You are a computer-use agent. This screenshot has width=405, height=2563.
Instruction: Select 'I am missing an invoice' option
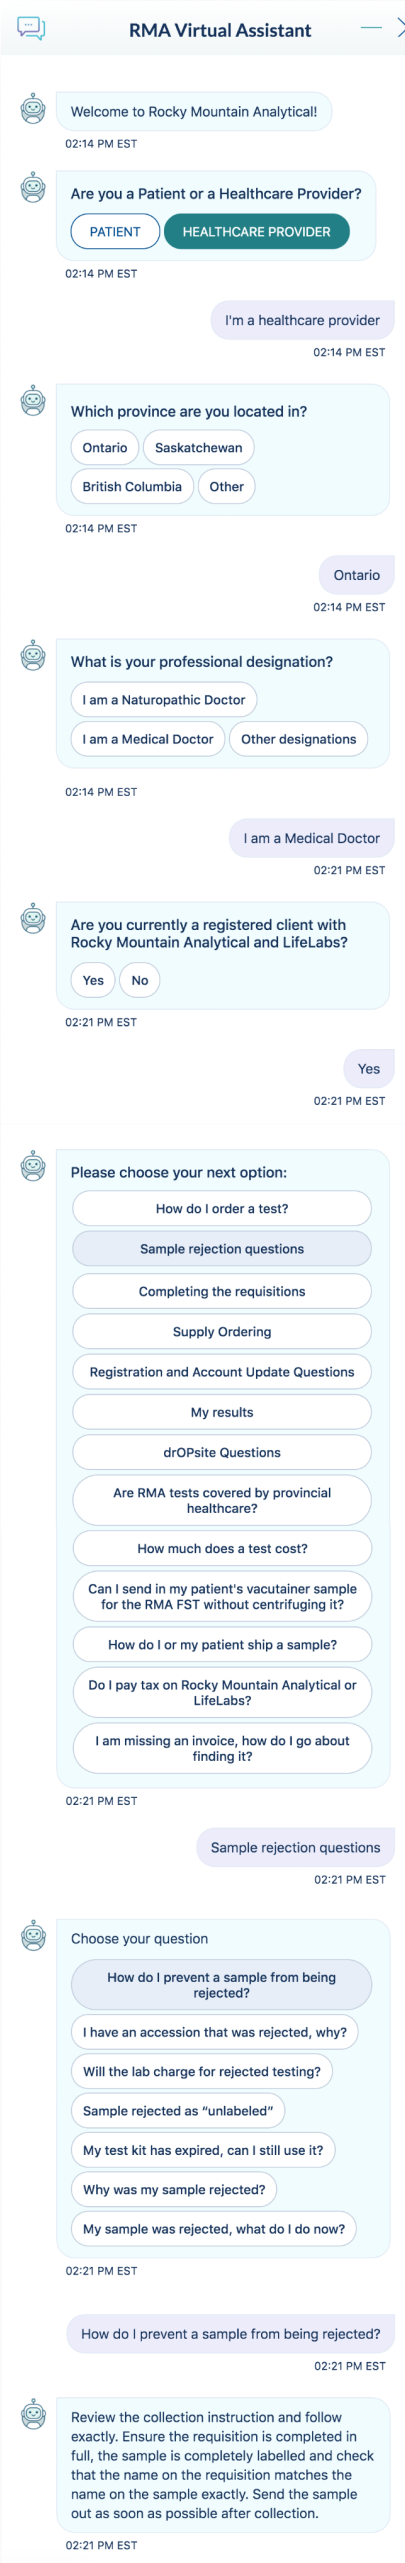click(x=222, y=1749)
